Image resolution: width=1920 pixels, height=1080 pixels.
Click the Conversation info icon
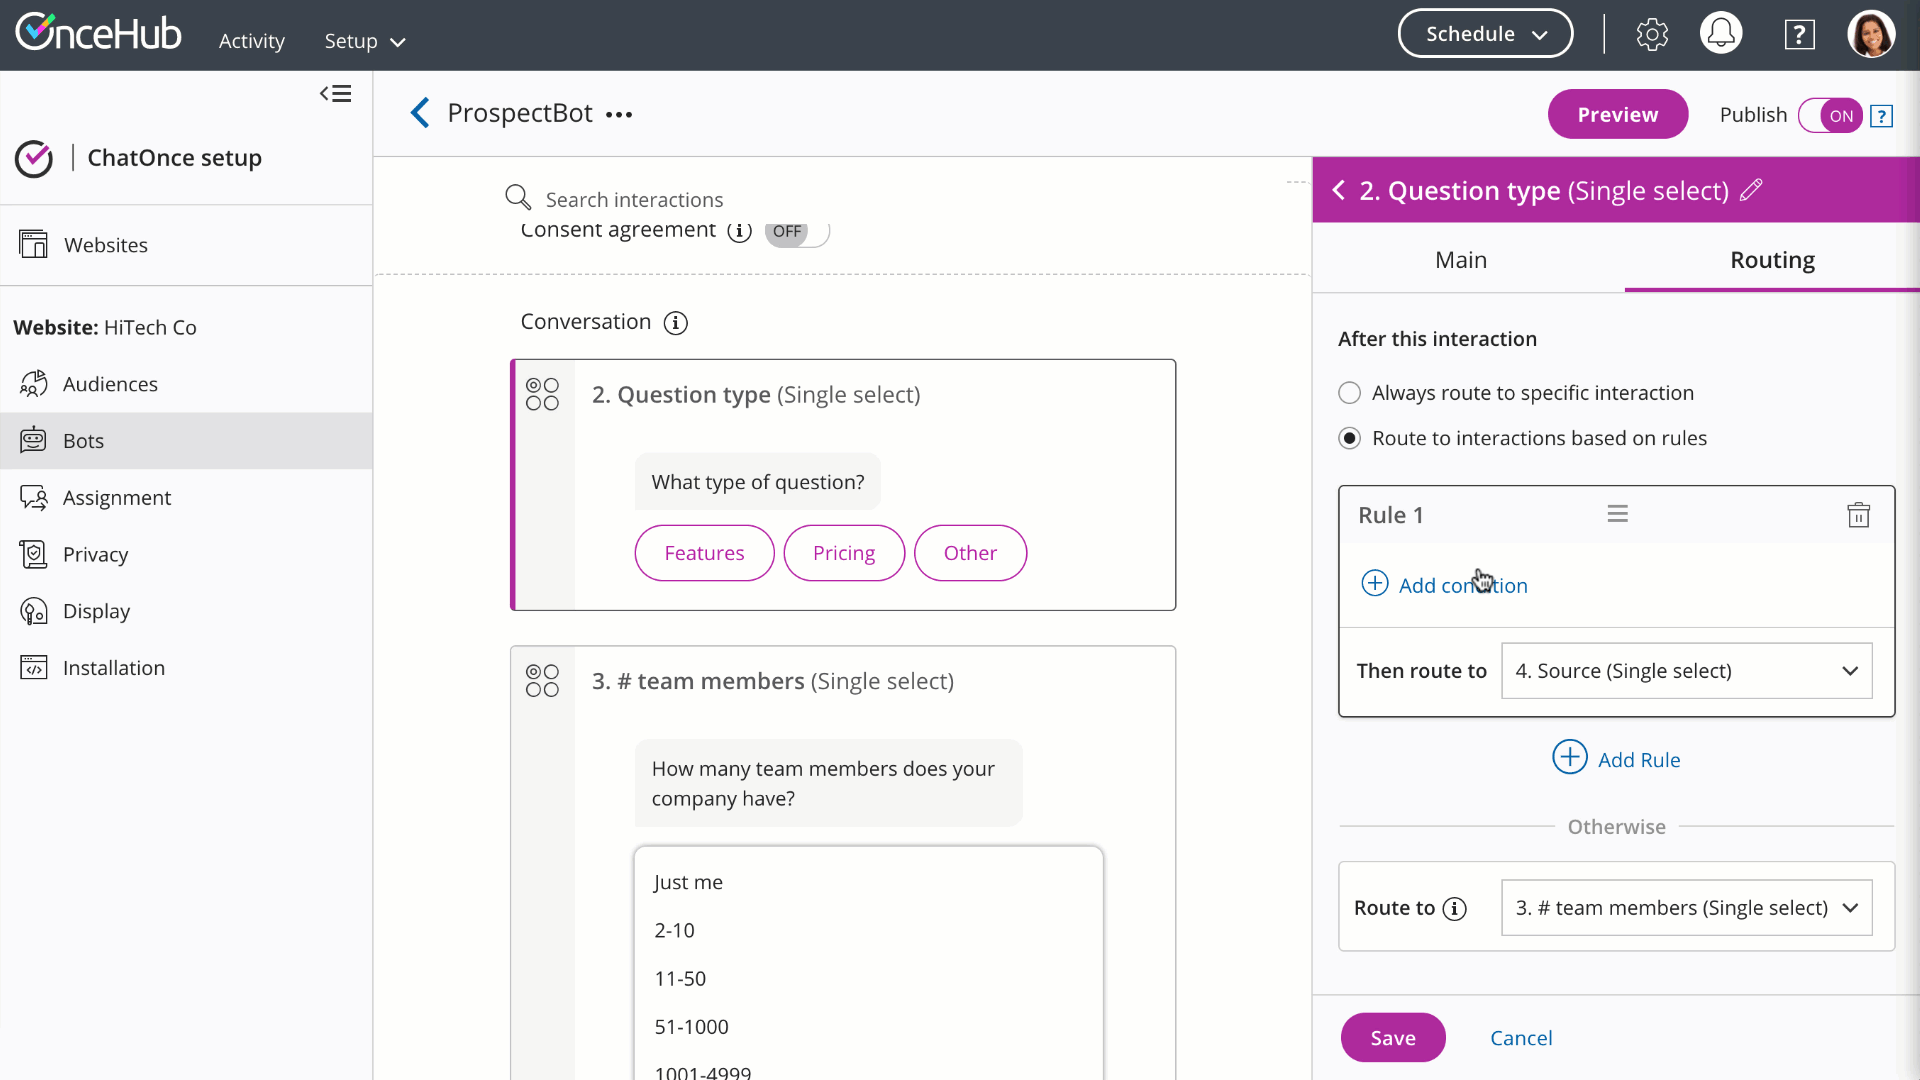tap(676, 323)
